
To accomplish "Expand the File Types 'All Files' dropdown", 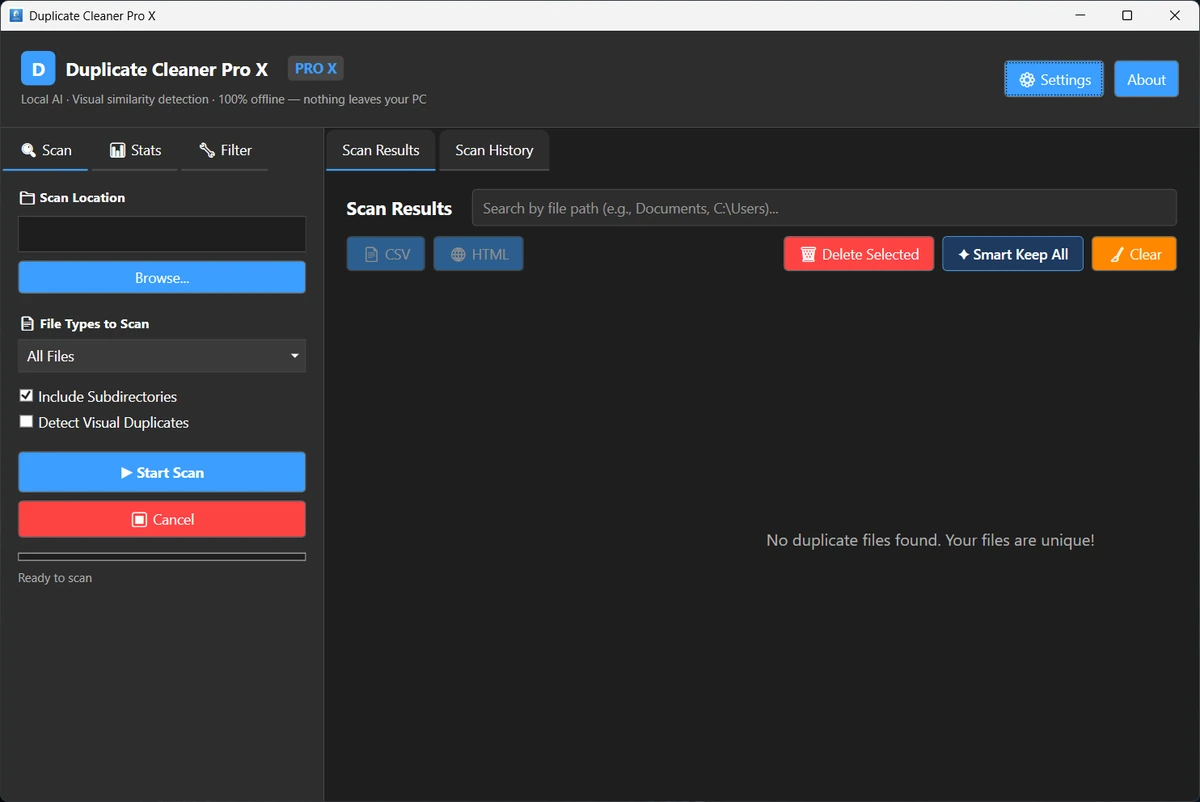I will tap(162, 356).
